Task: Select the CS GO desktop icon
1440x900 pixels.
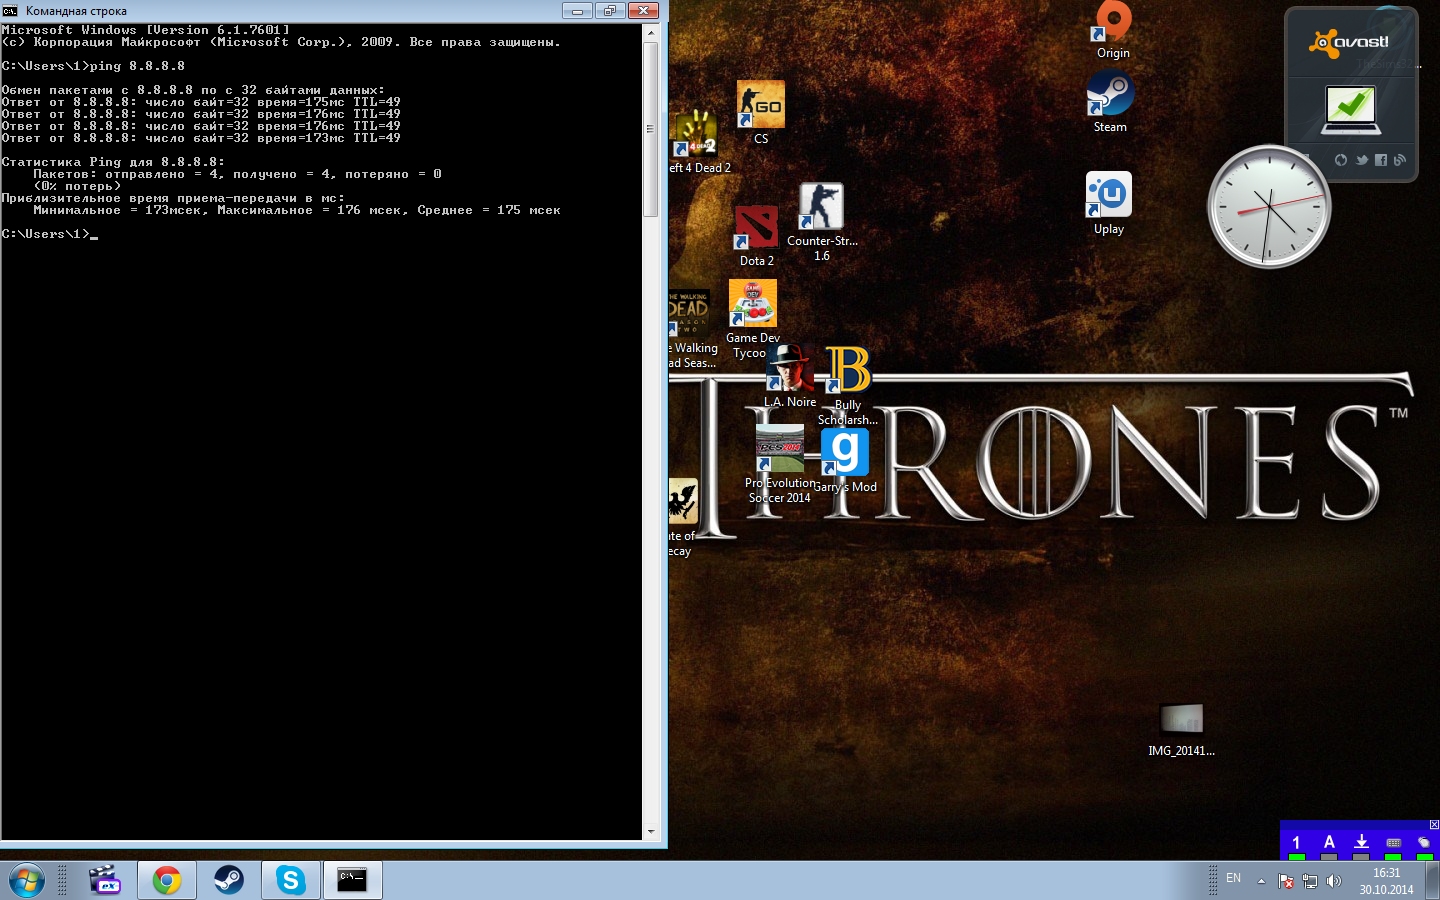Action: (761, 110)
